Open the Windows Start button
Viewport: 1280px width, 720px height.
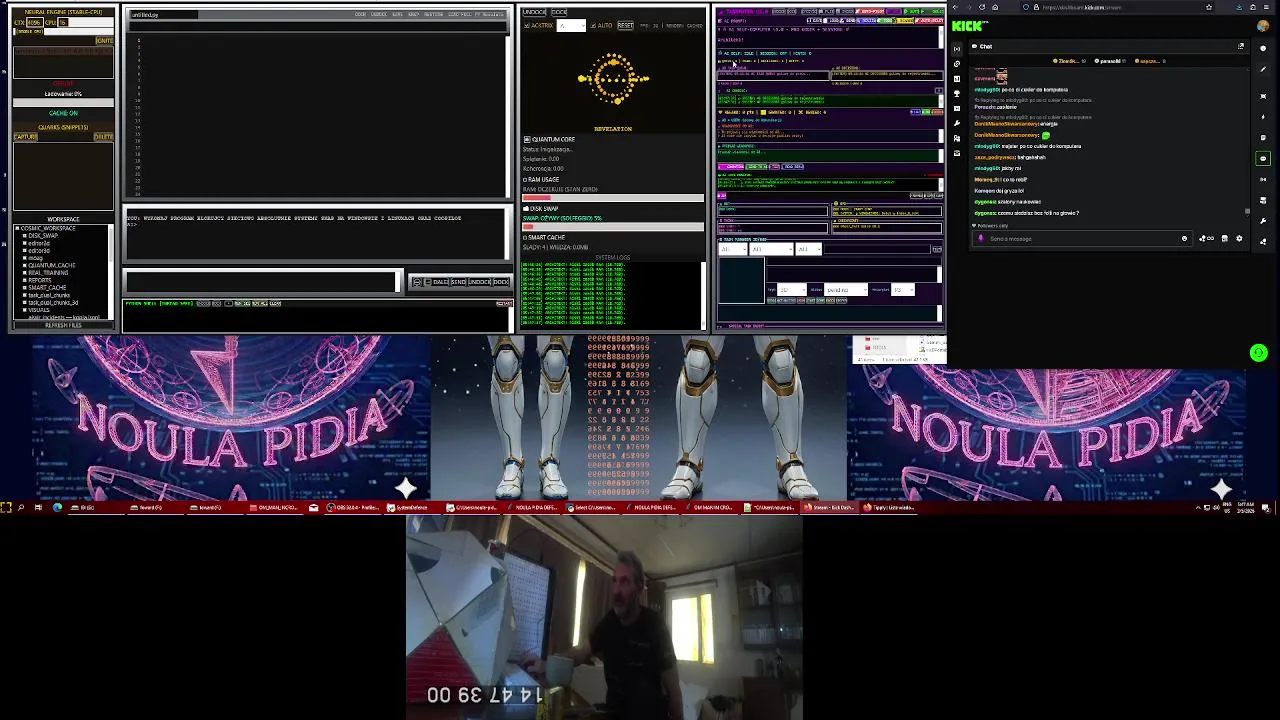coord(6,507)
